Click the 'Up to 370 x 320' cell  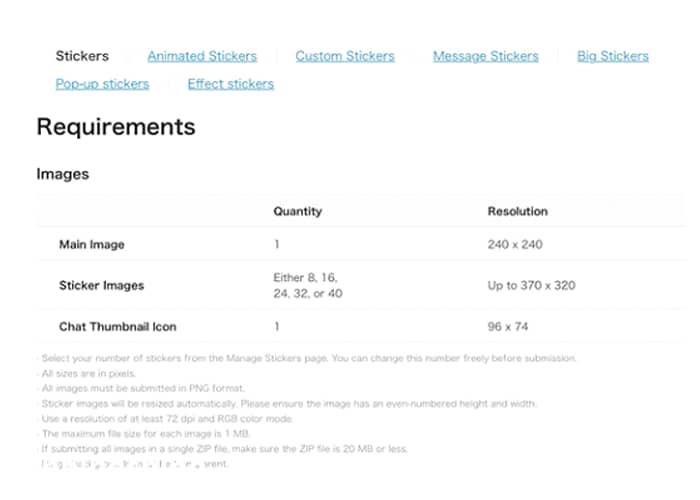pos(531,285)
